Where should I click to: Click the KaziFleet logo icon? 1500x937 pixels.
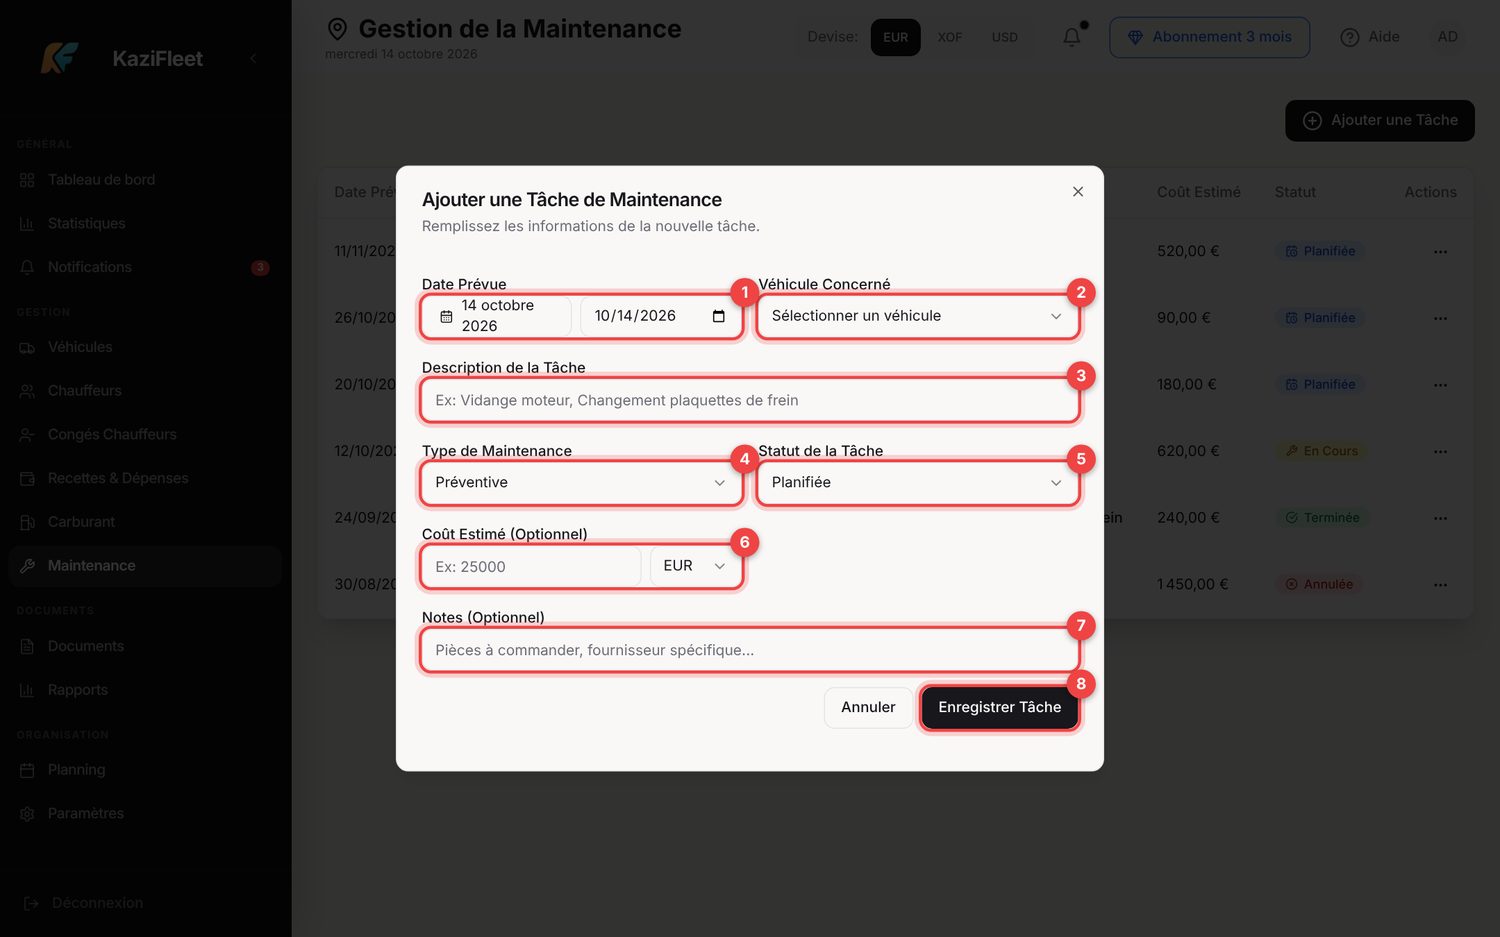[x=60, y=58]
